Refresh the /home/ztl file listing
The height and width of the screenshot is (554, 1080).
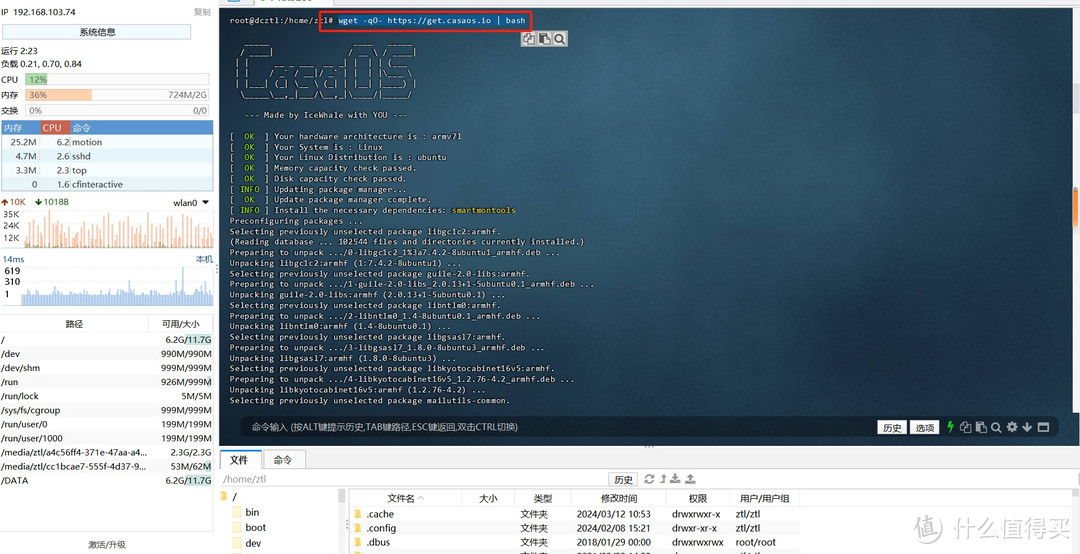pos(649,479)
